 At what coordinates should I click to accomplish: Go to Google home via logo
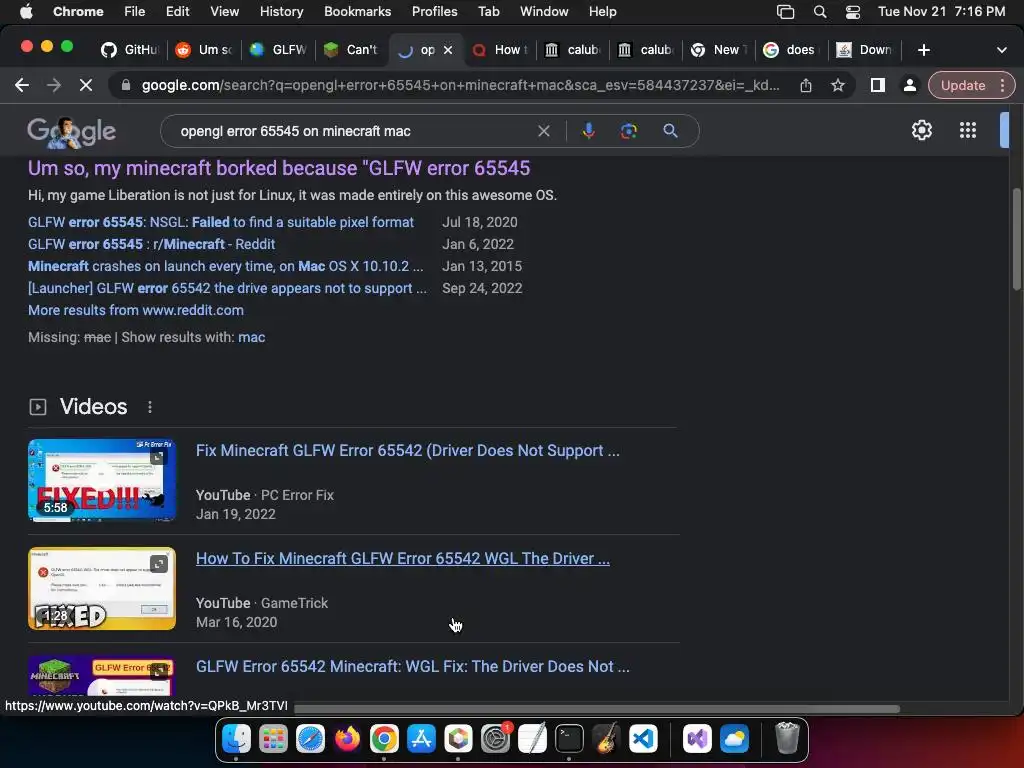pos(71,131)
